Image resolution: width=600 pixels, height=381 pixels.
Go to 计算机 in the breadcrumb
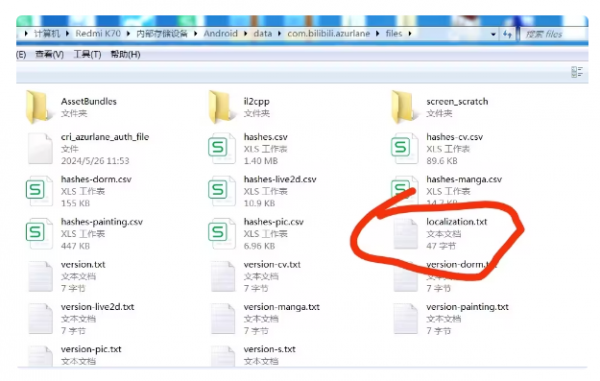tap(47, 34)
